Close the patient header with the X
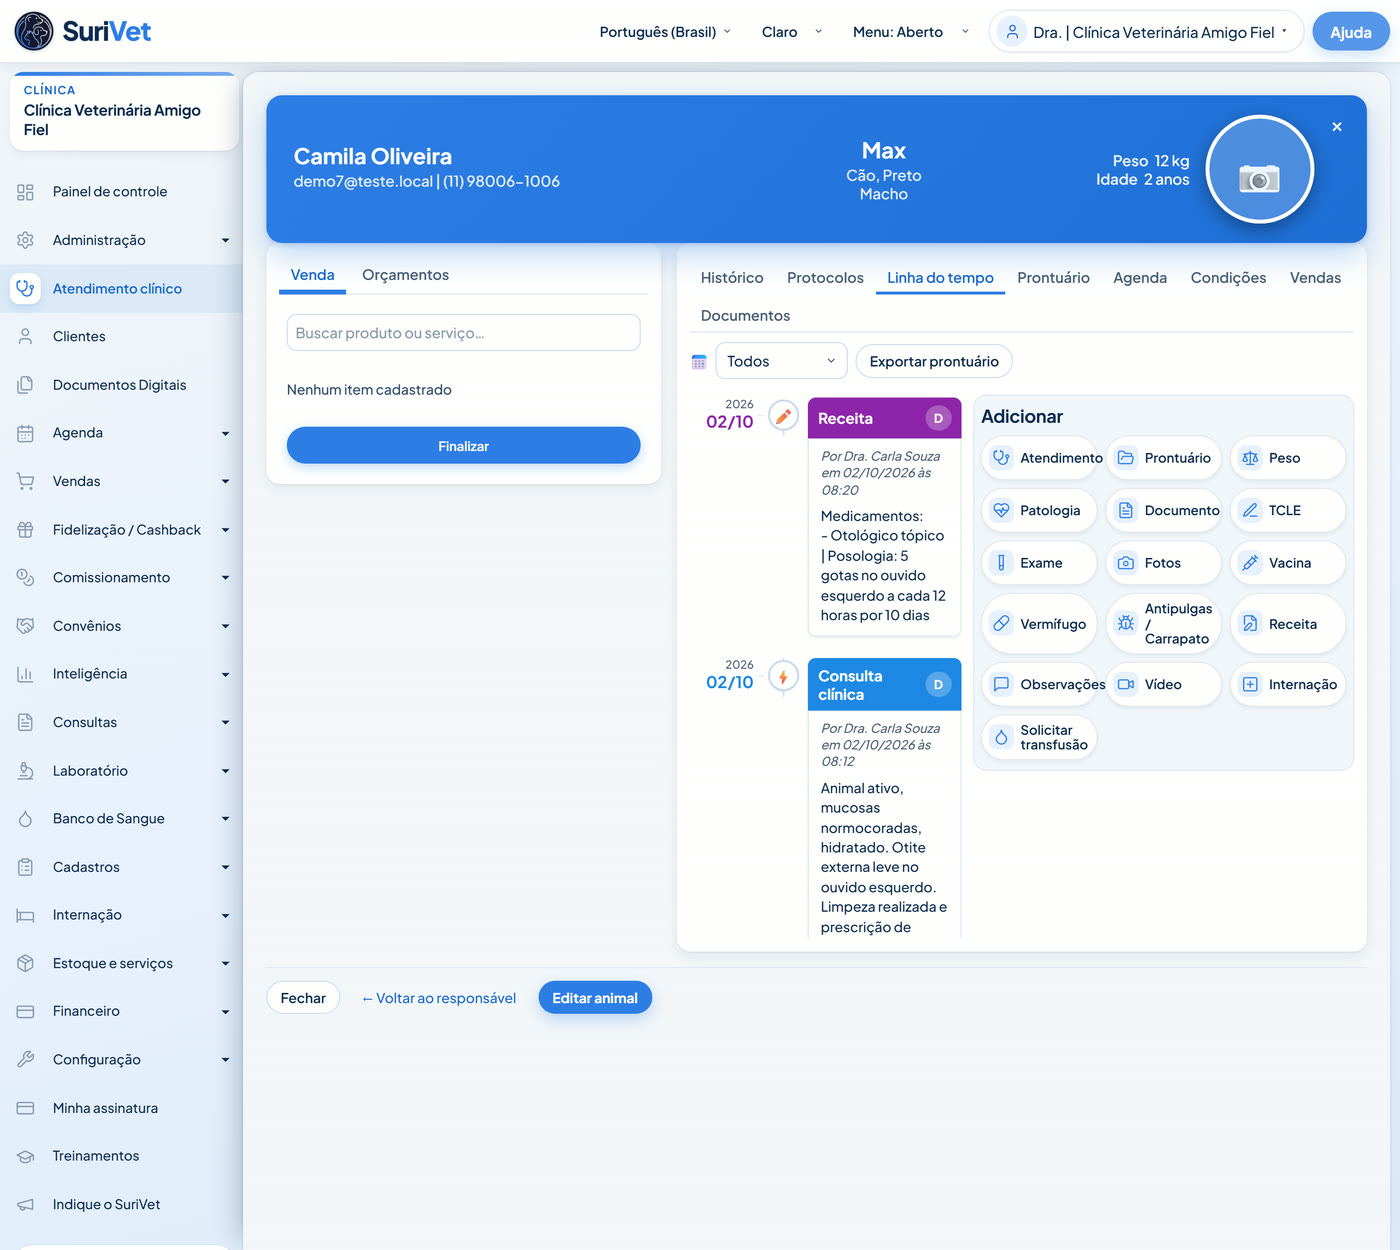The width and height of the screenshot is (1400, 1250). (x=1337, y=127)
